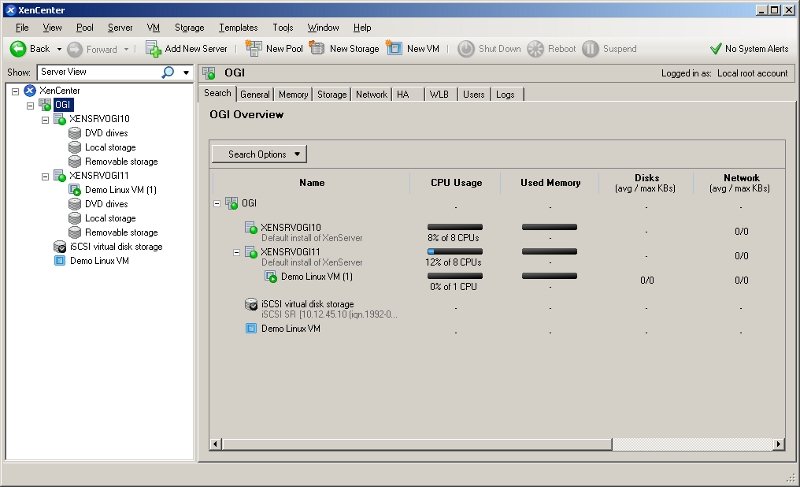Screen dimensions: 800x487
Task: Click the search magnifier icon in Show box
Action: 167,72
